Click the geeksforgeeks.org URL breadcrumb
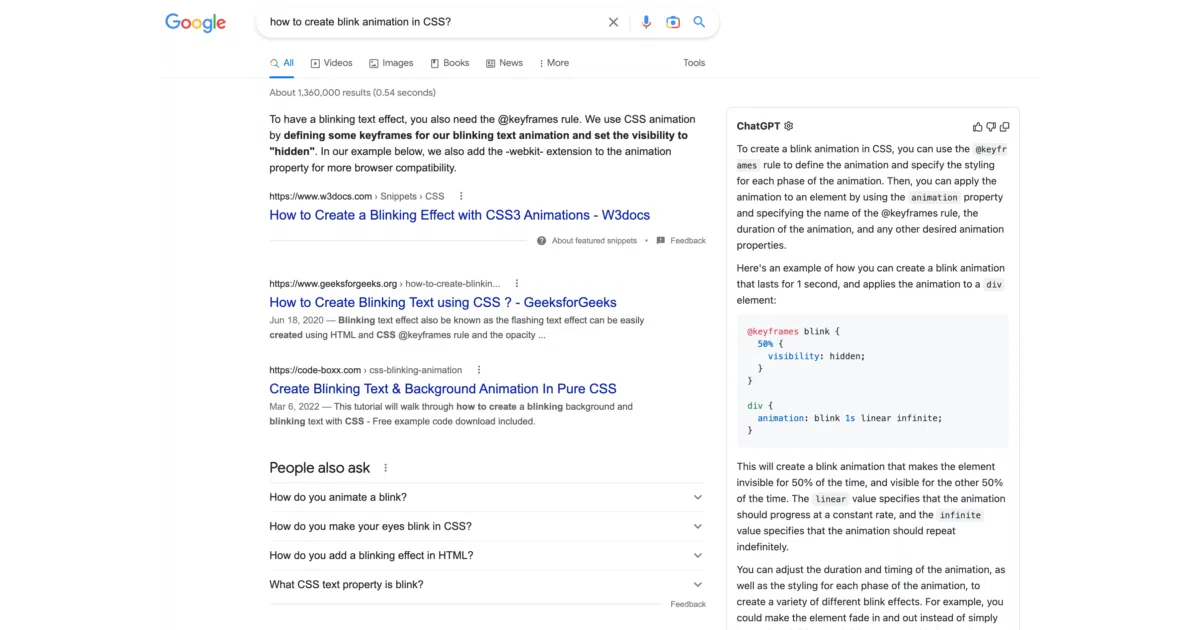 [386, 283]
